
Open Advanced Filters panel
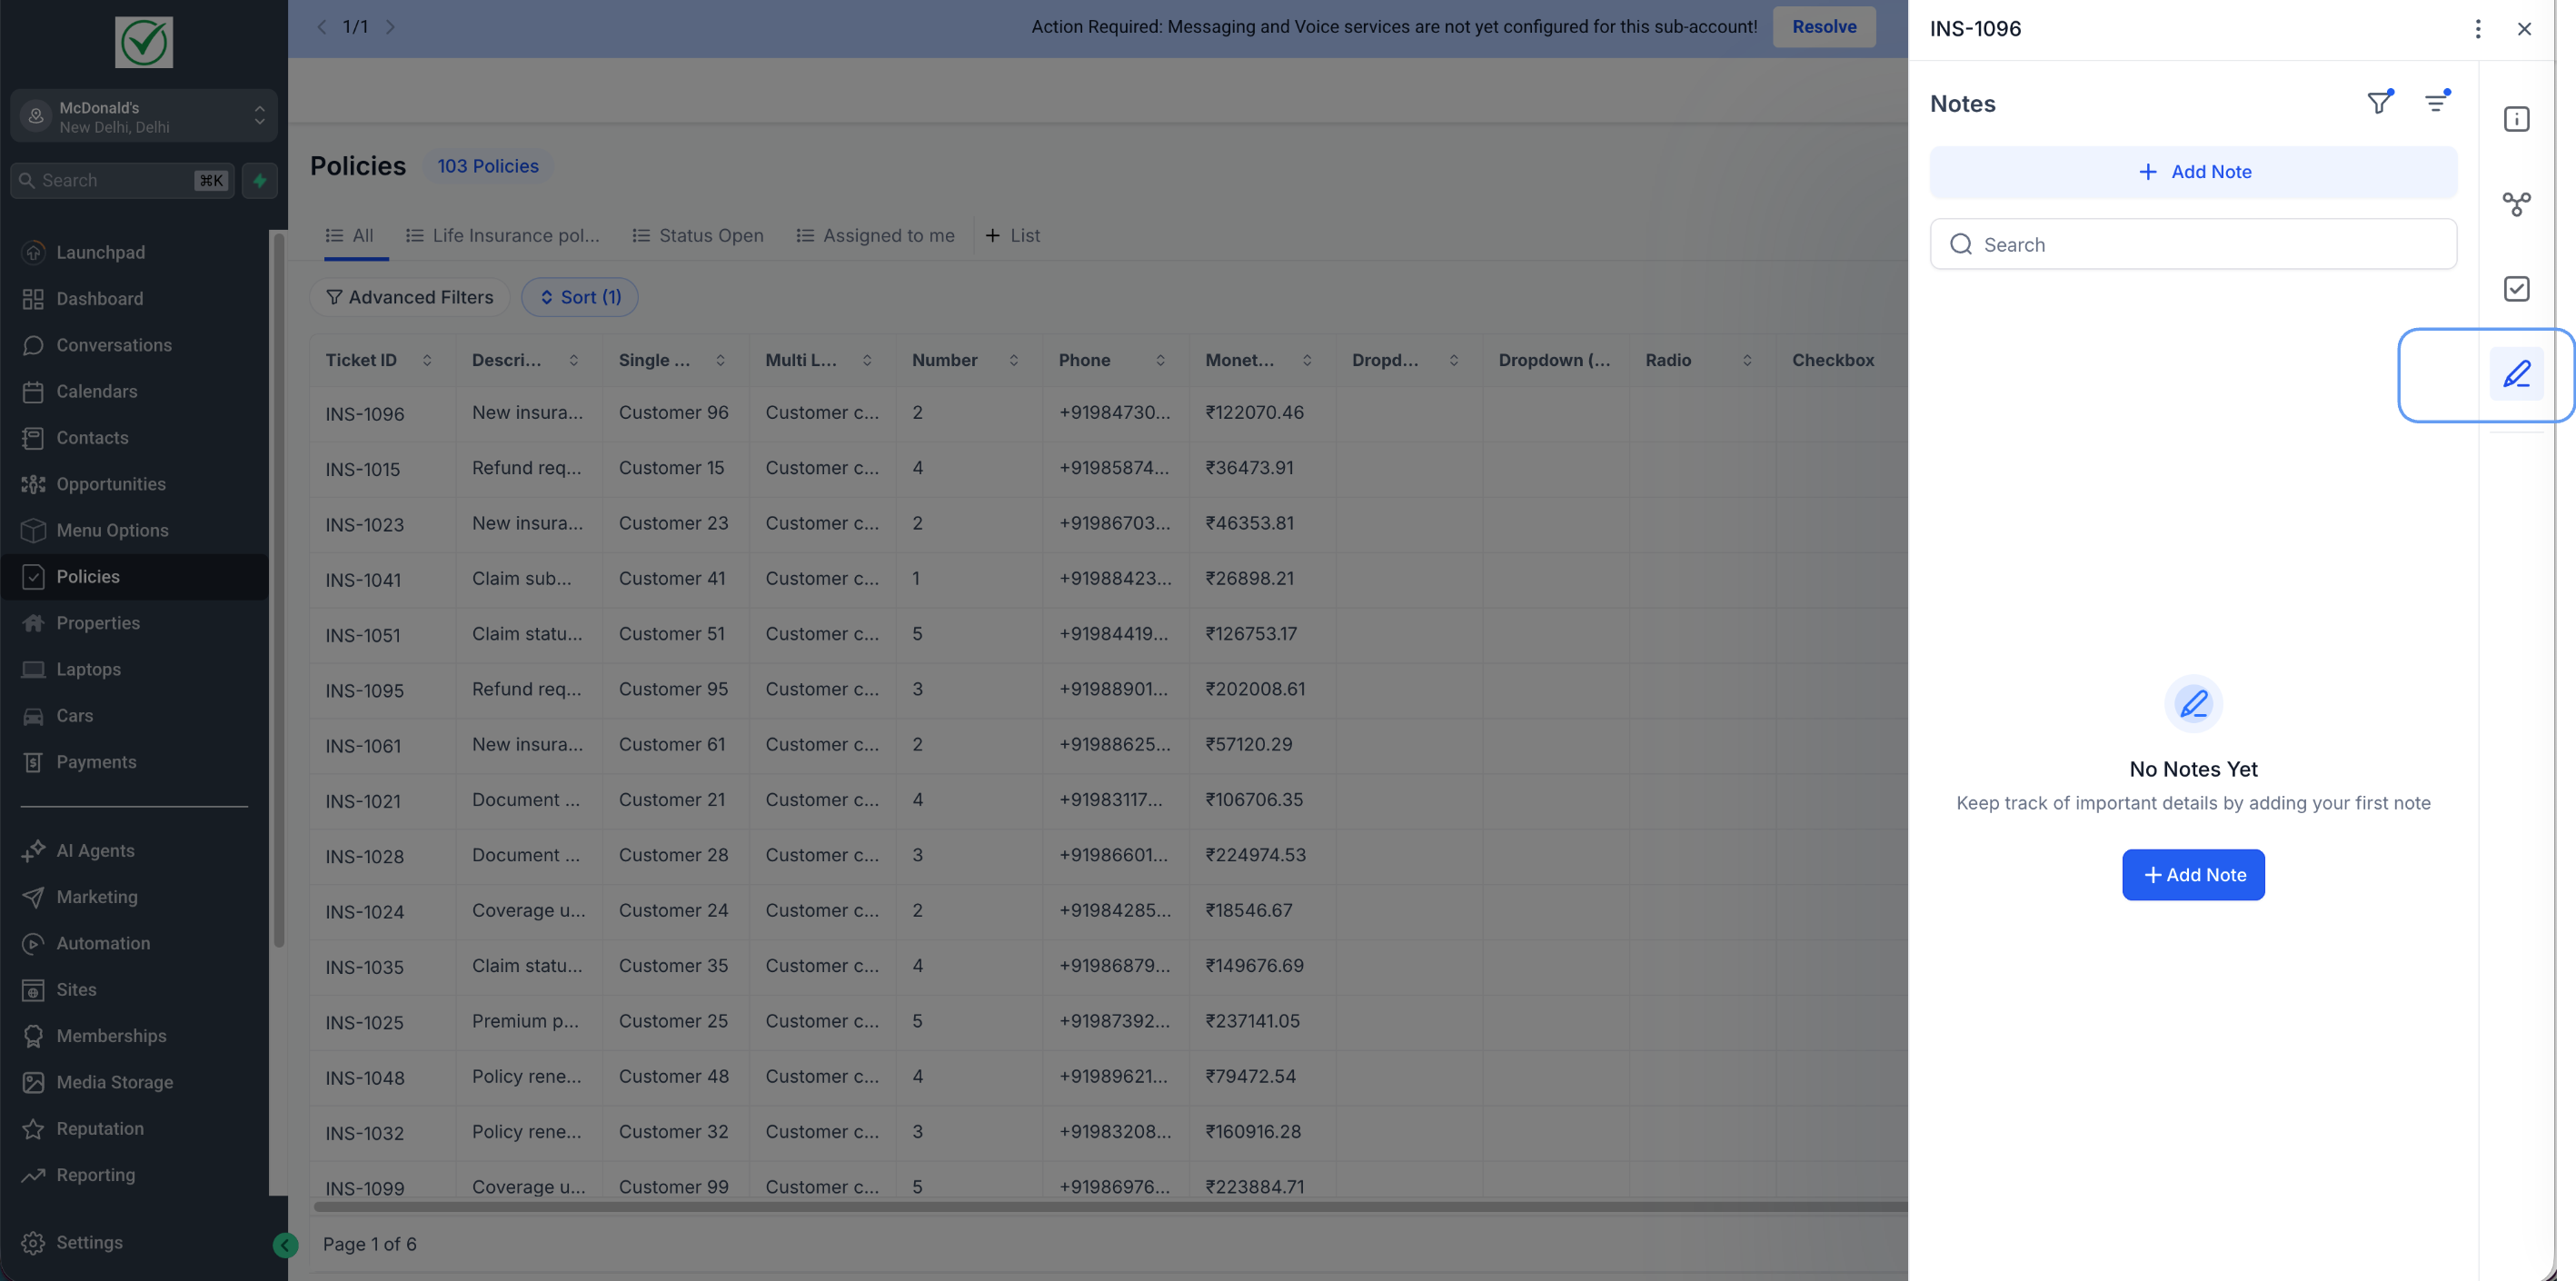click(410, 297)
